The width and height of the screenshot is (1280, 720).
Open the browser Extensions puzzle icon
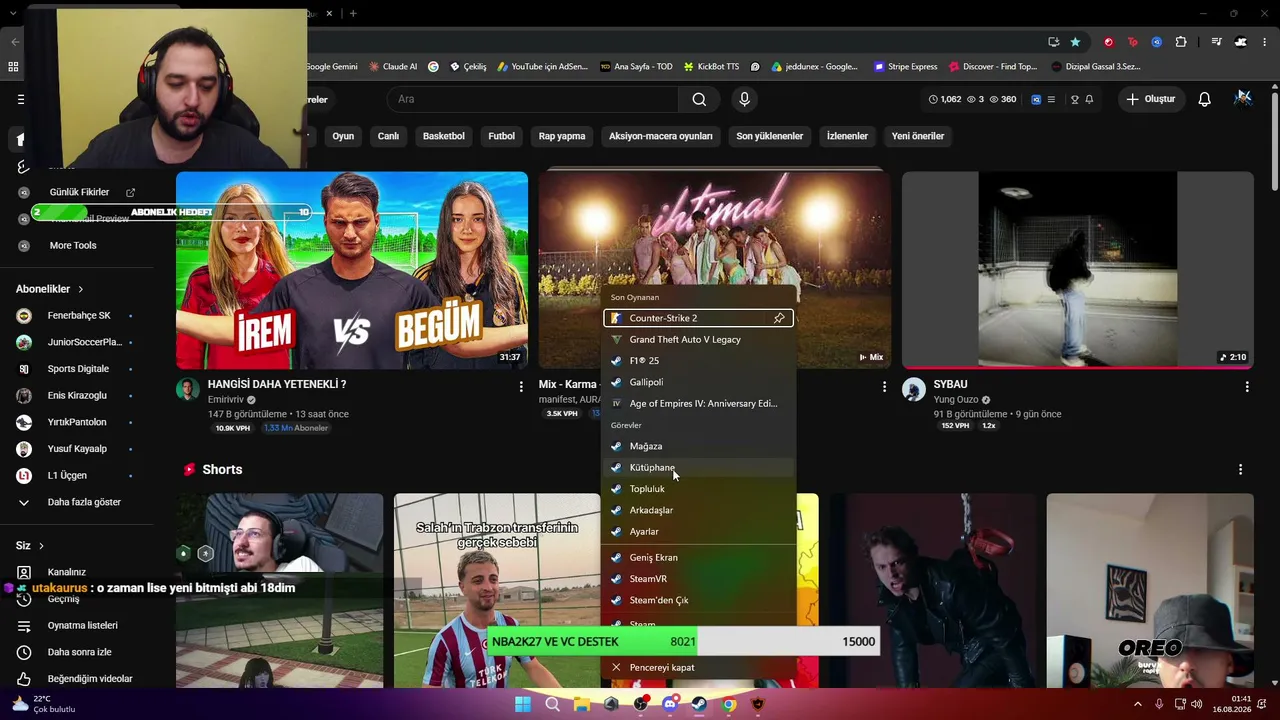pos(1181,42)
